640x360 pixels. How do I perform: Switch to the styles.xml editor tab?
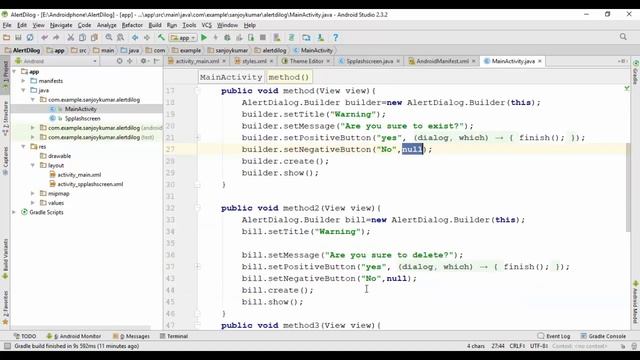pyautogui.click(x=254, y=61)
